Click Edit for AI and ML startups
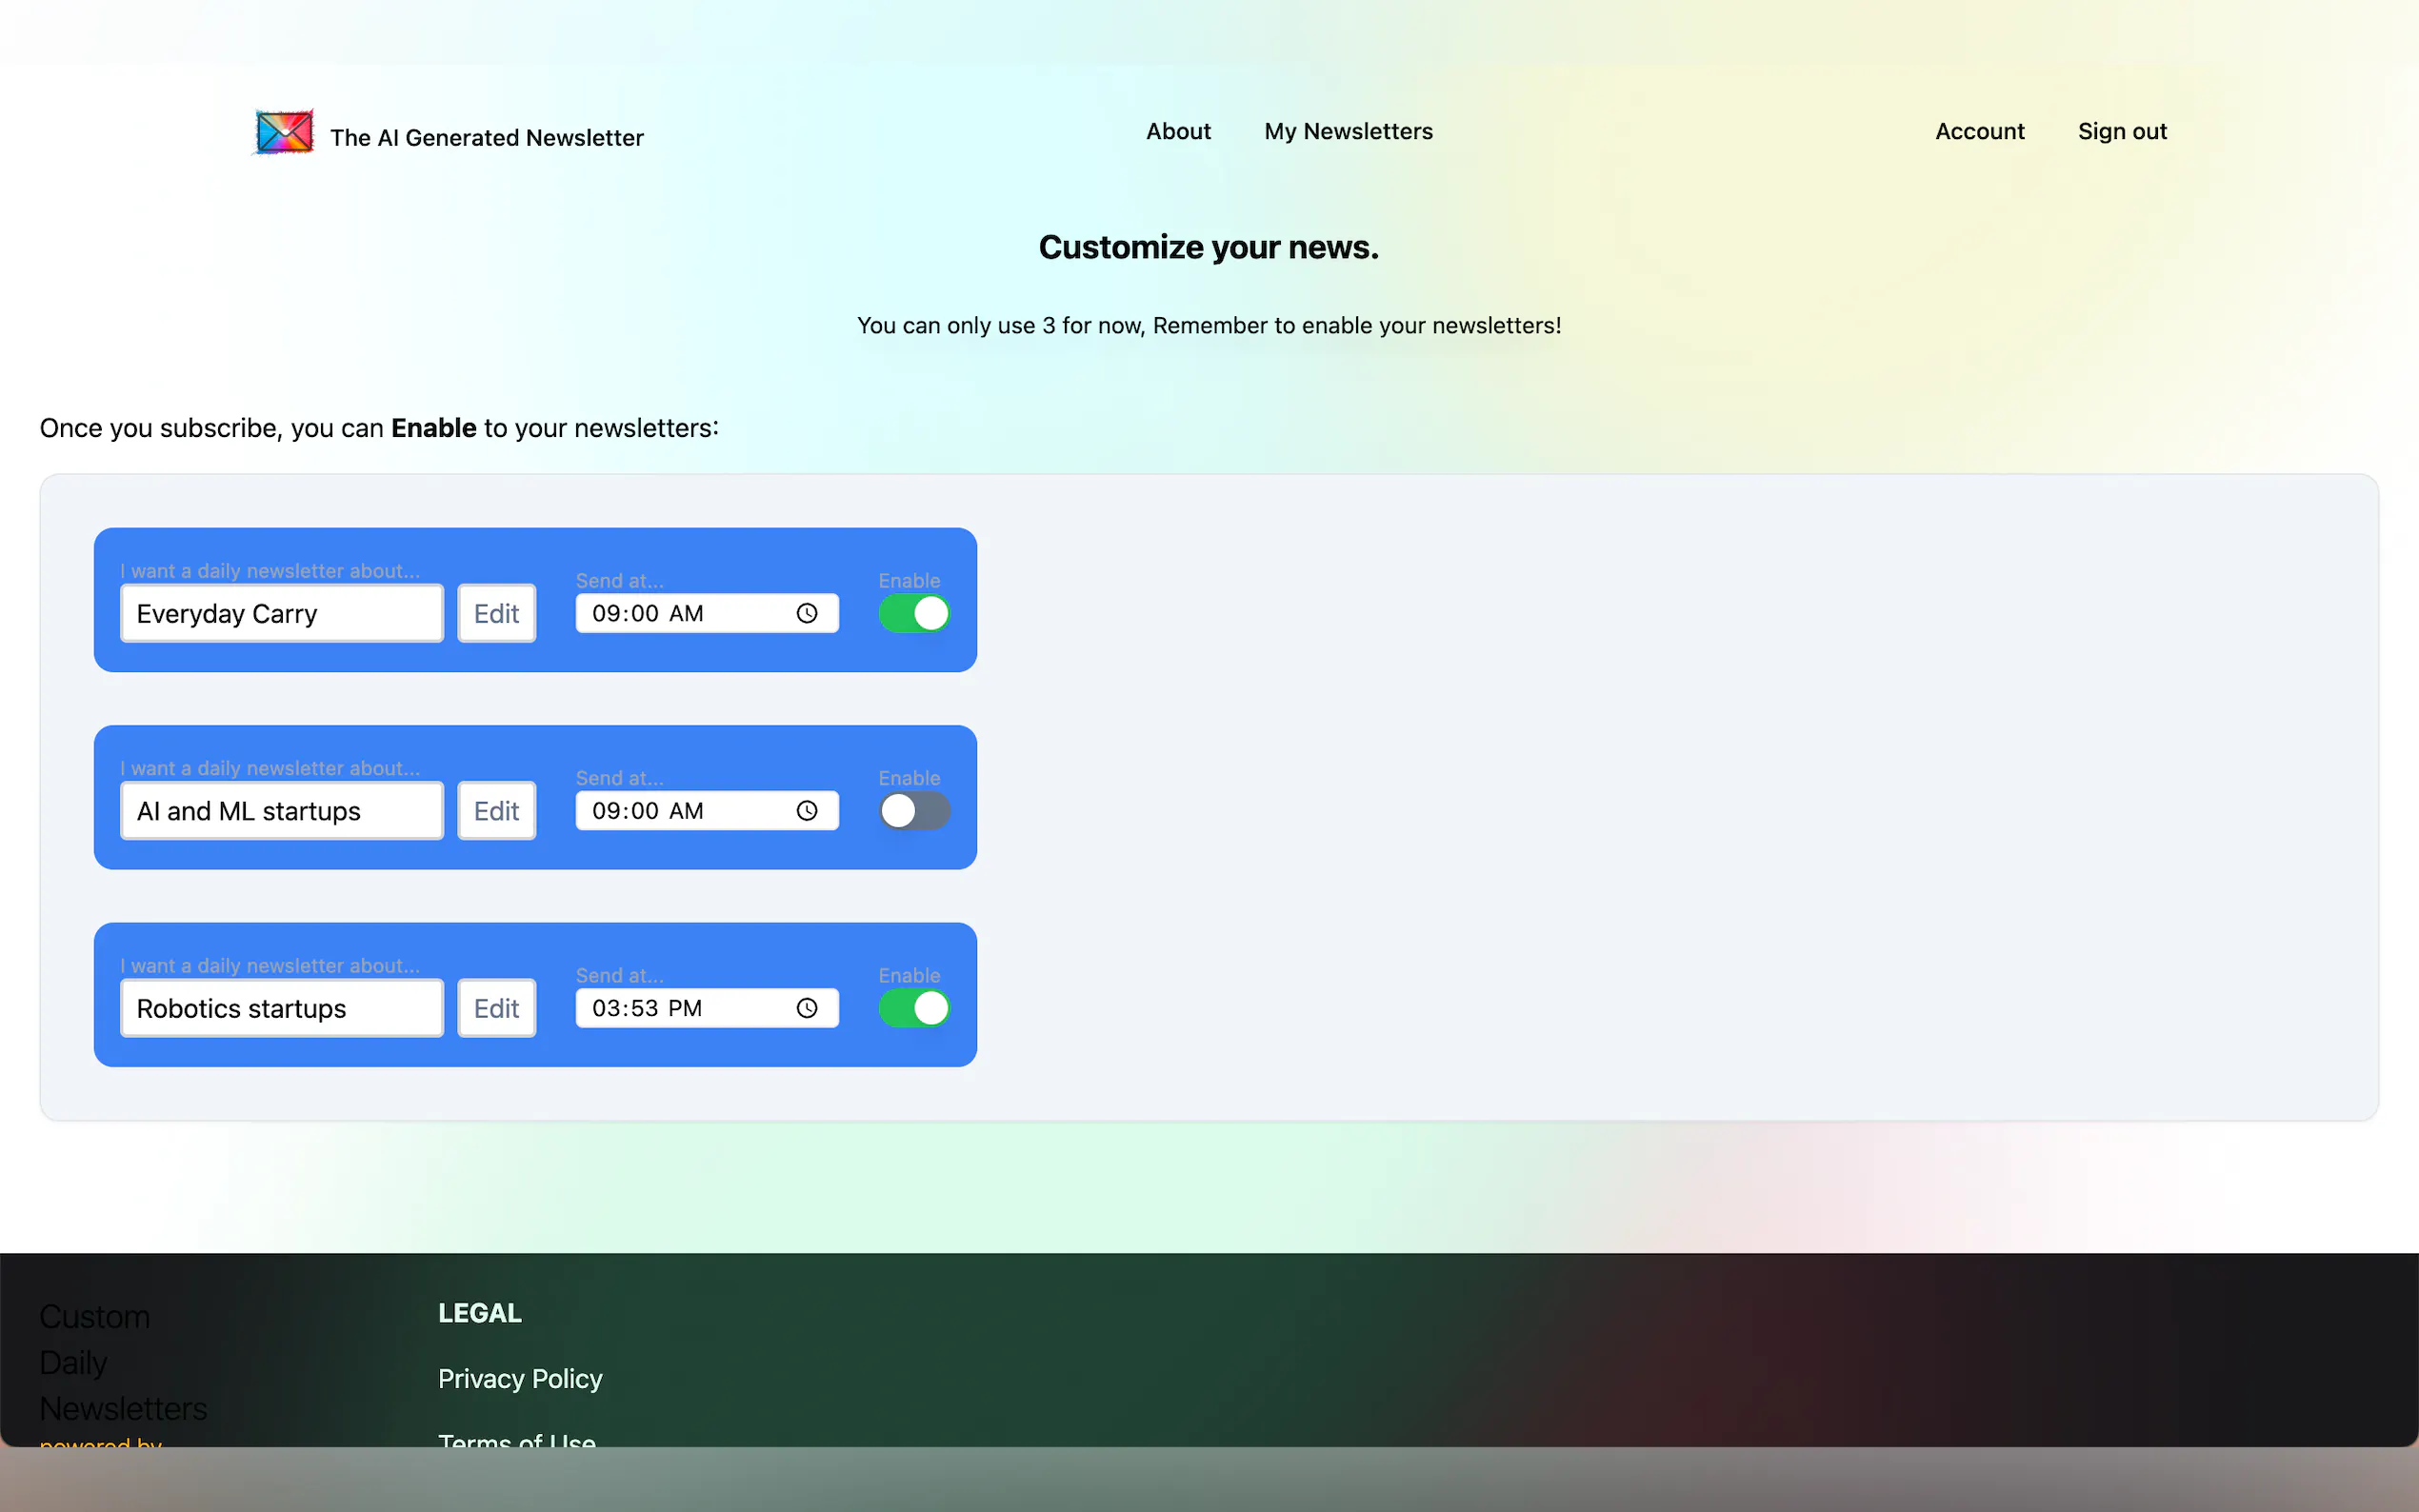2419x1512 pixels. (x=496, y=811)
